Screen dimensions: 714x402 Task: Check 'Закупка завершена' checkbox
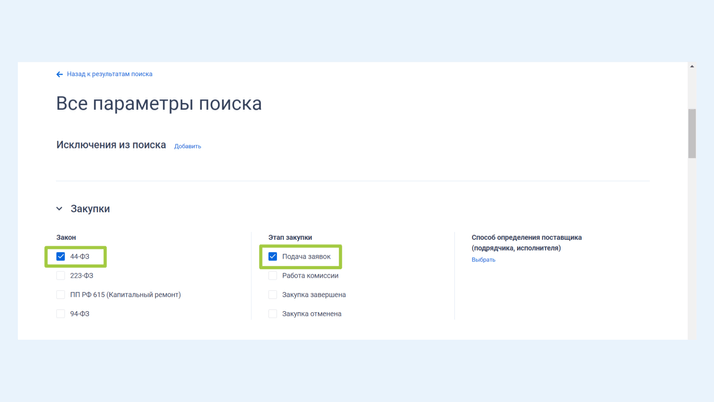[272, 295]
